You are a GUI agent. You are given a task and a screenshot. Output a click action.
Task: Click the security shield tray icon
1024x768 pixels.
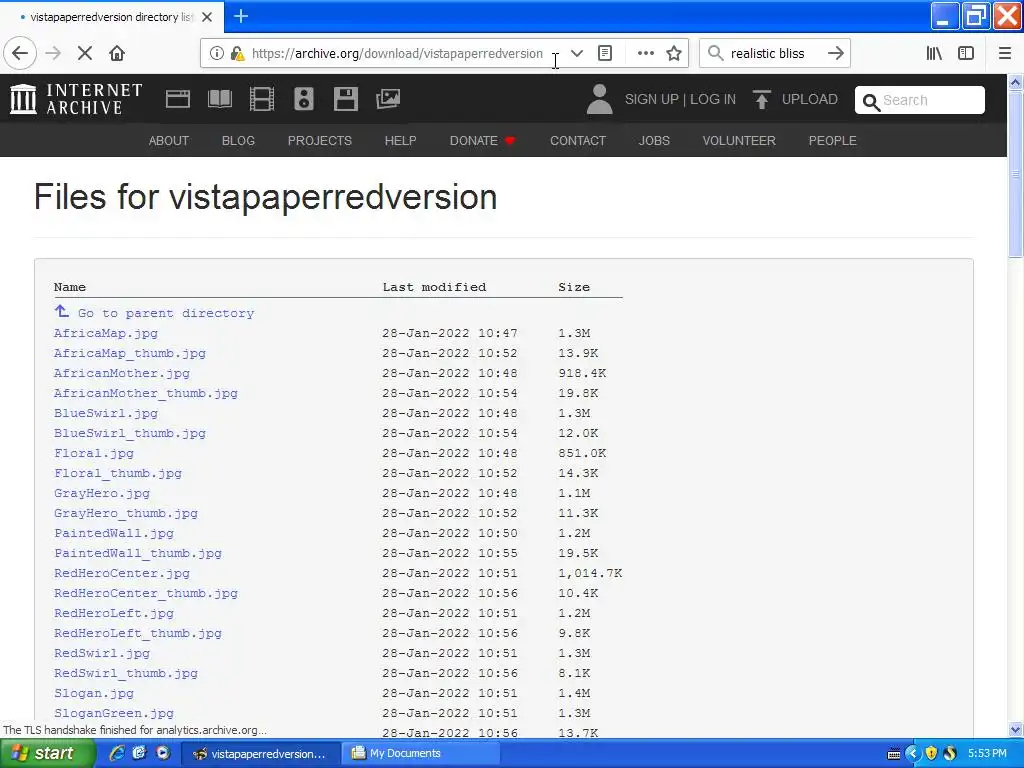coord(931,753)
